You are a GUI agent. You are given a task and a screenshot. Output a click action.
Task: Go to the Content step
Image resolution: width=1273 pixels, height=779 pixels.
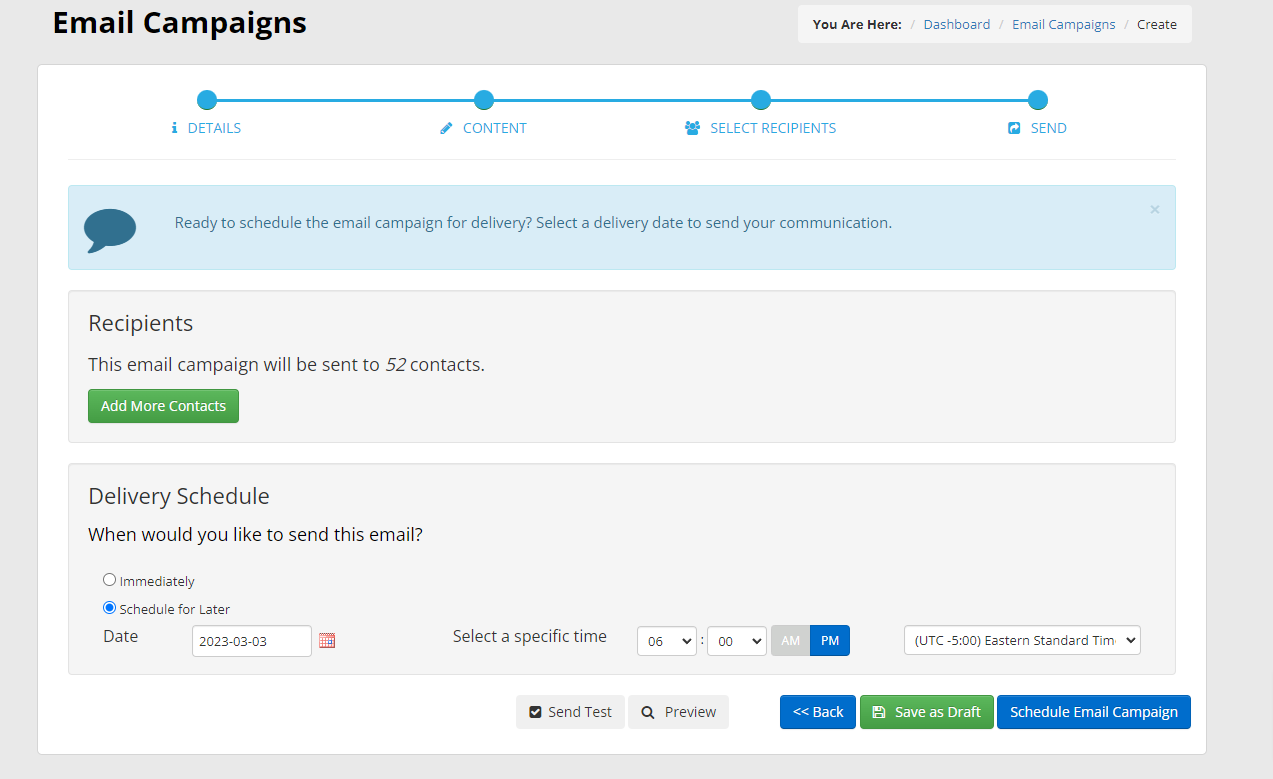tap(495, 128)
